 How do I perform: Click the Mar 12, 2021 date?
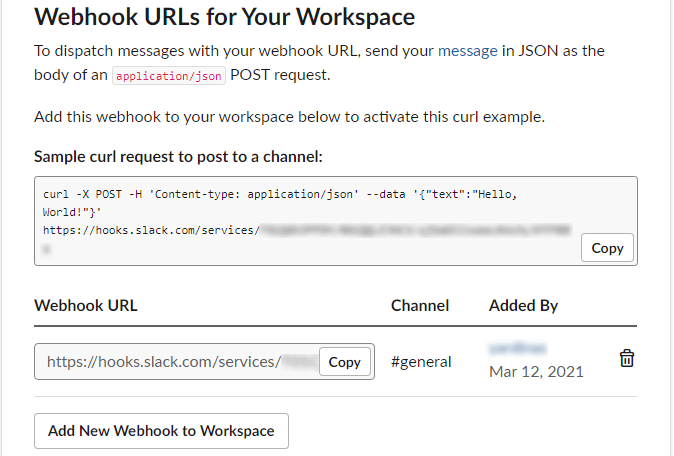point(536,372)
